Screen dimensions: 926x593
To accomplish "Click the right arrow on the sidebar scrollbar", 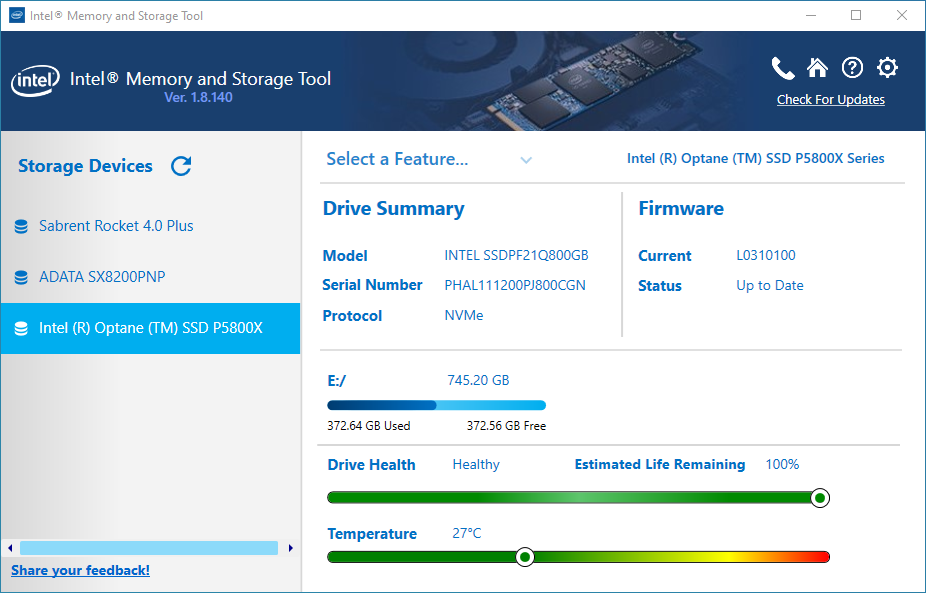I will pos(291,548).
